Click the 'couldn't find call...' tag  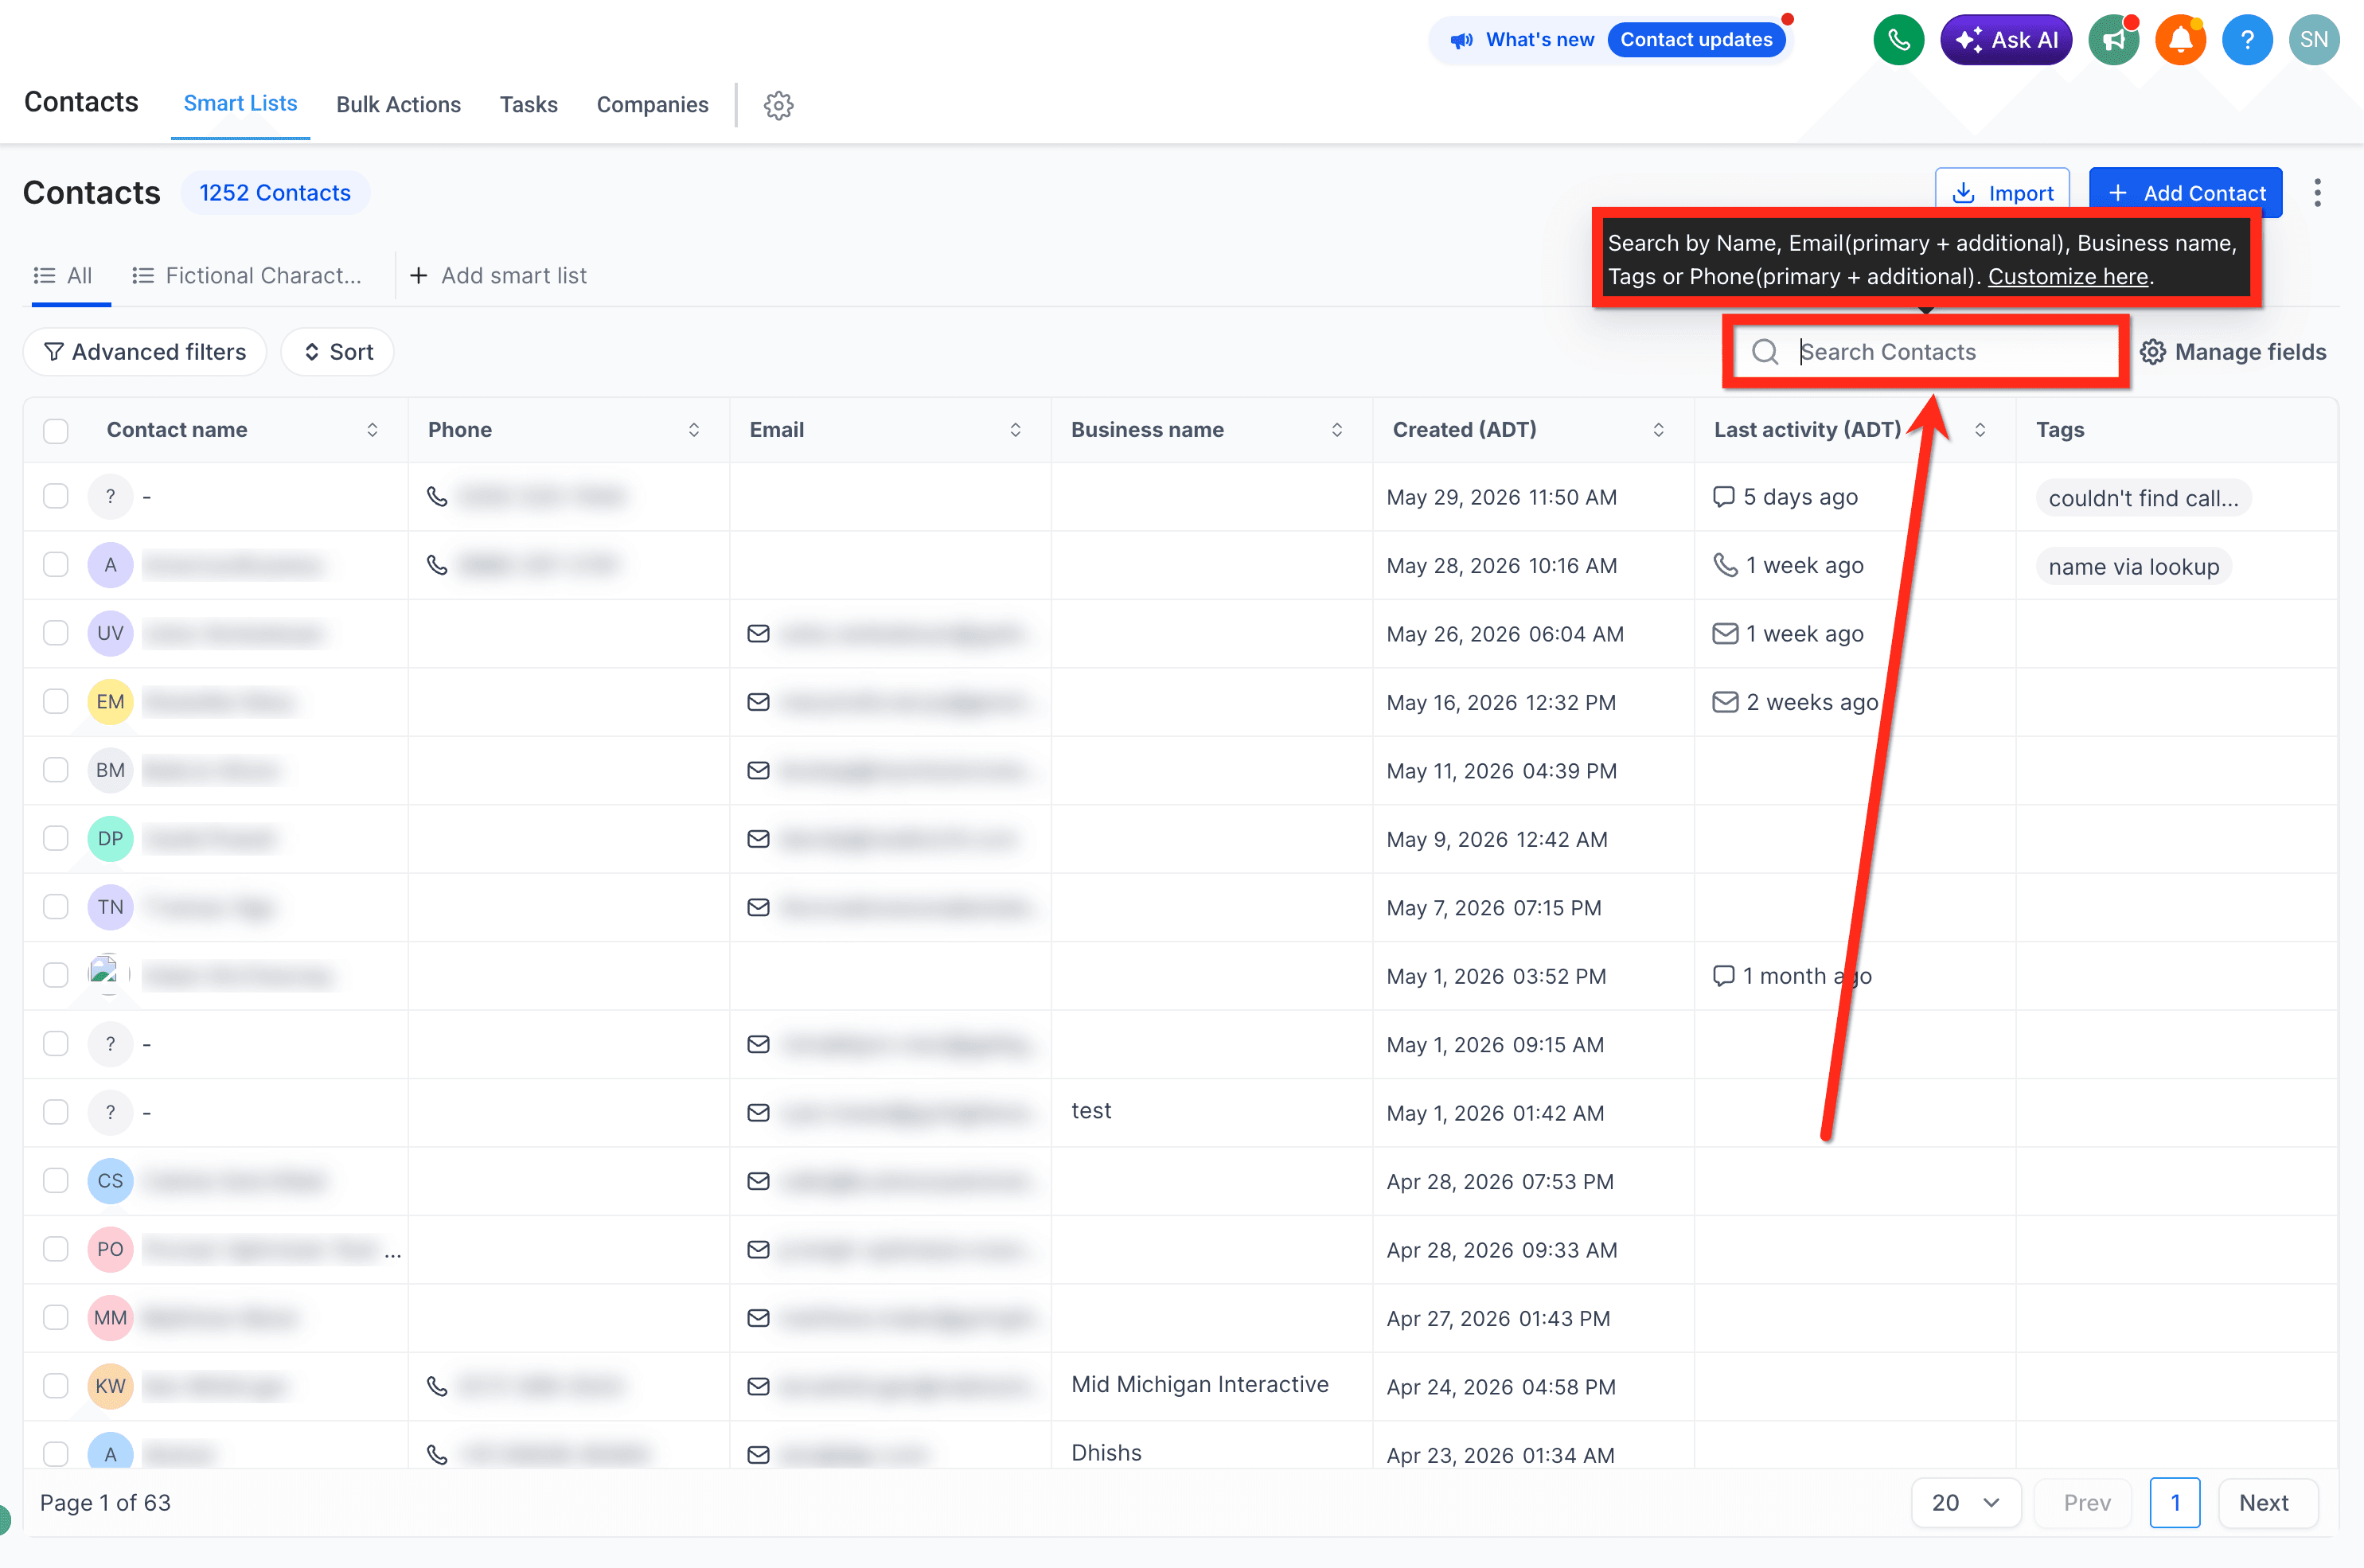click(x=2143, y=498)
